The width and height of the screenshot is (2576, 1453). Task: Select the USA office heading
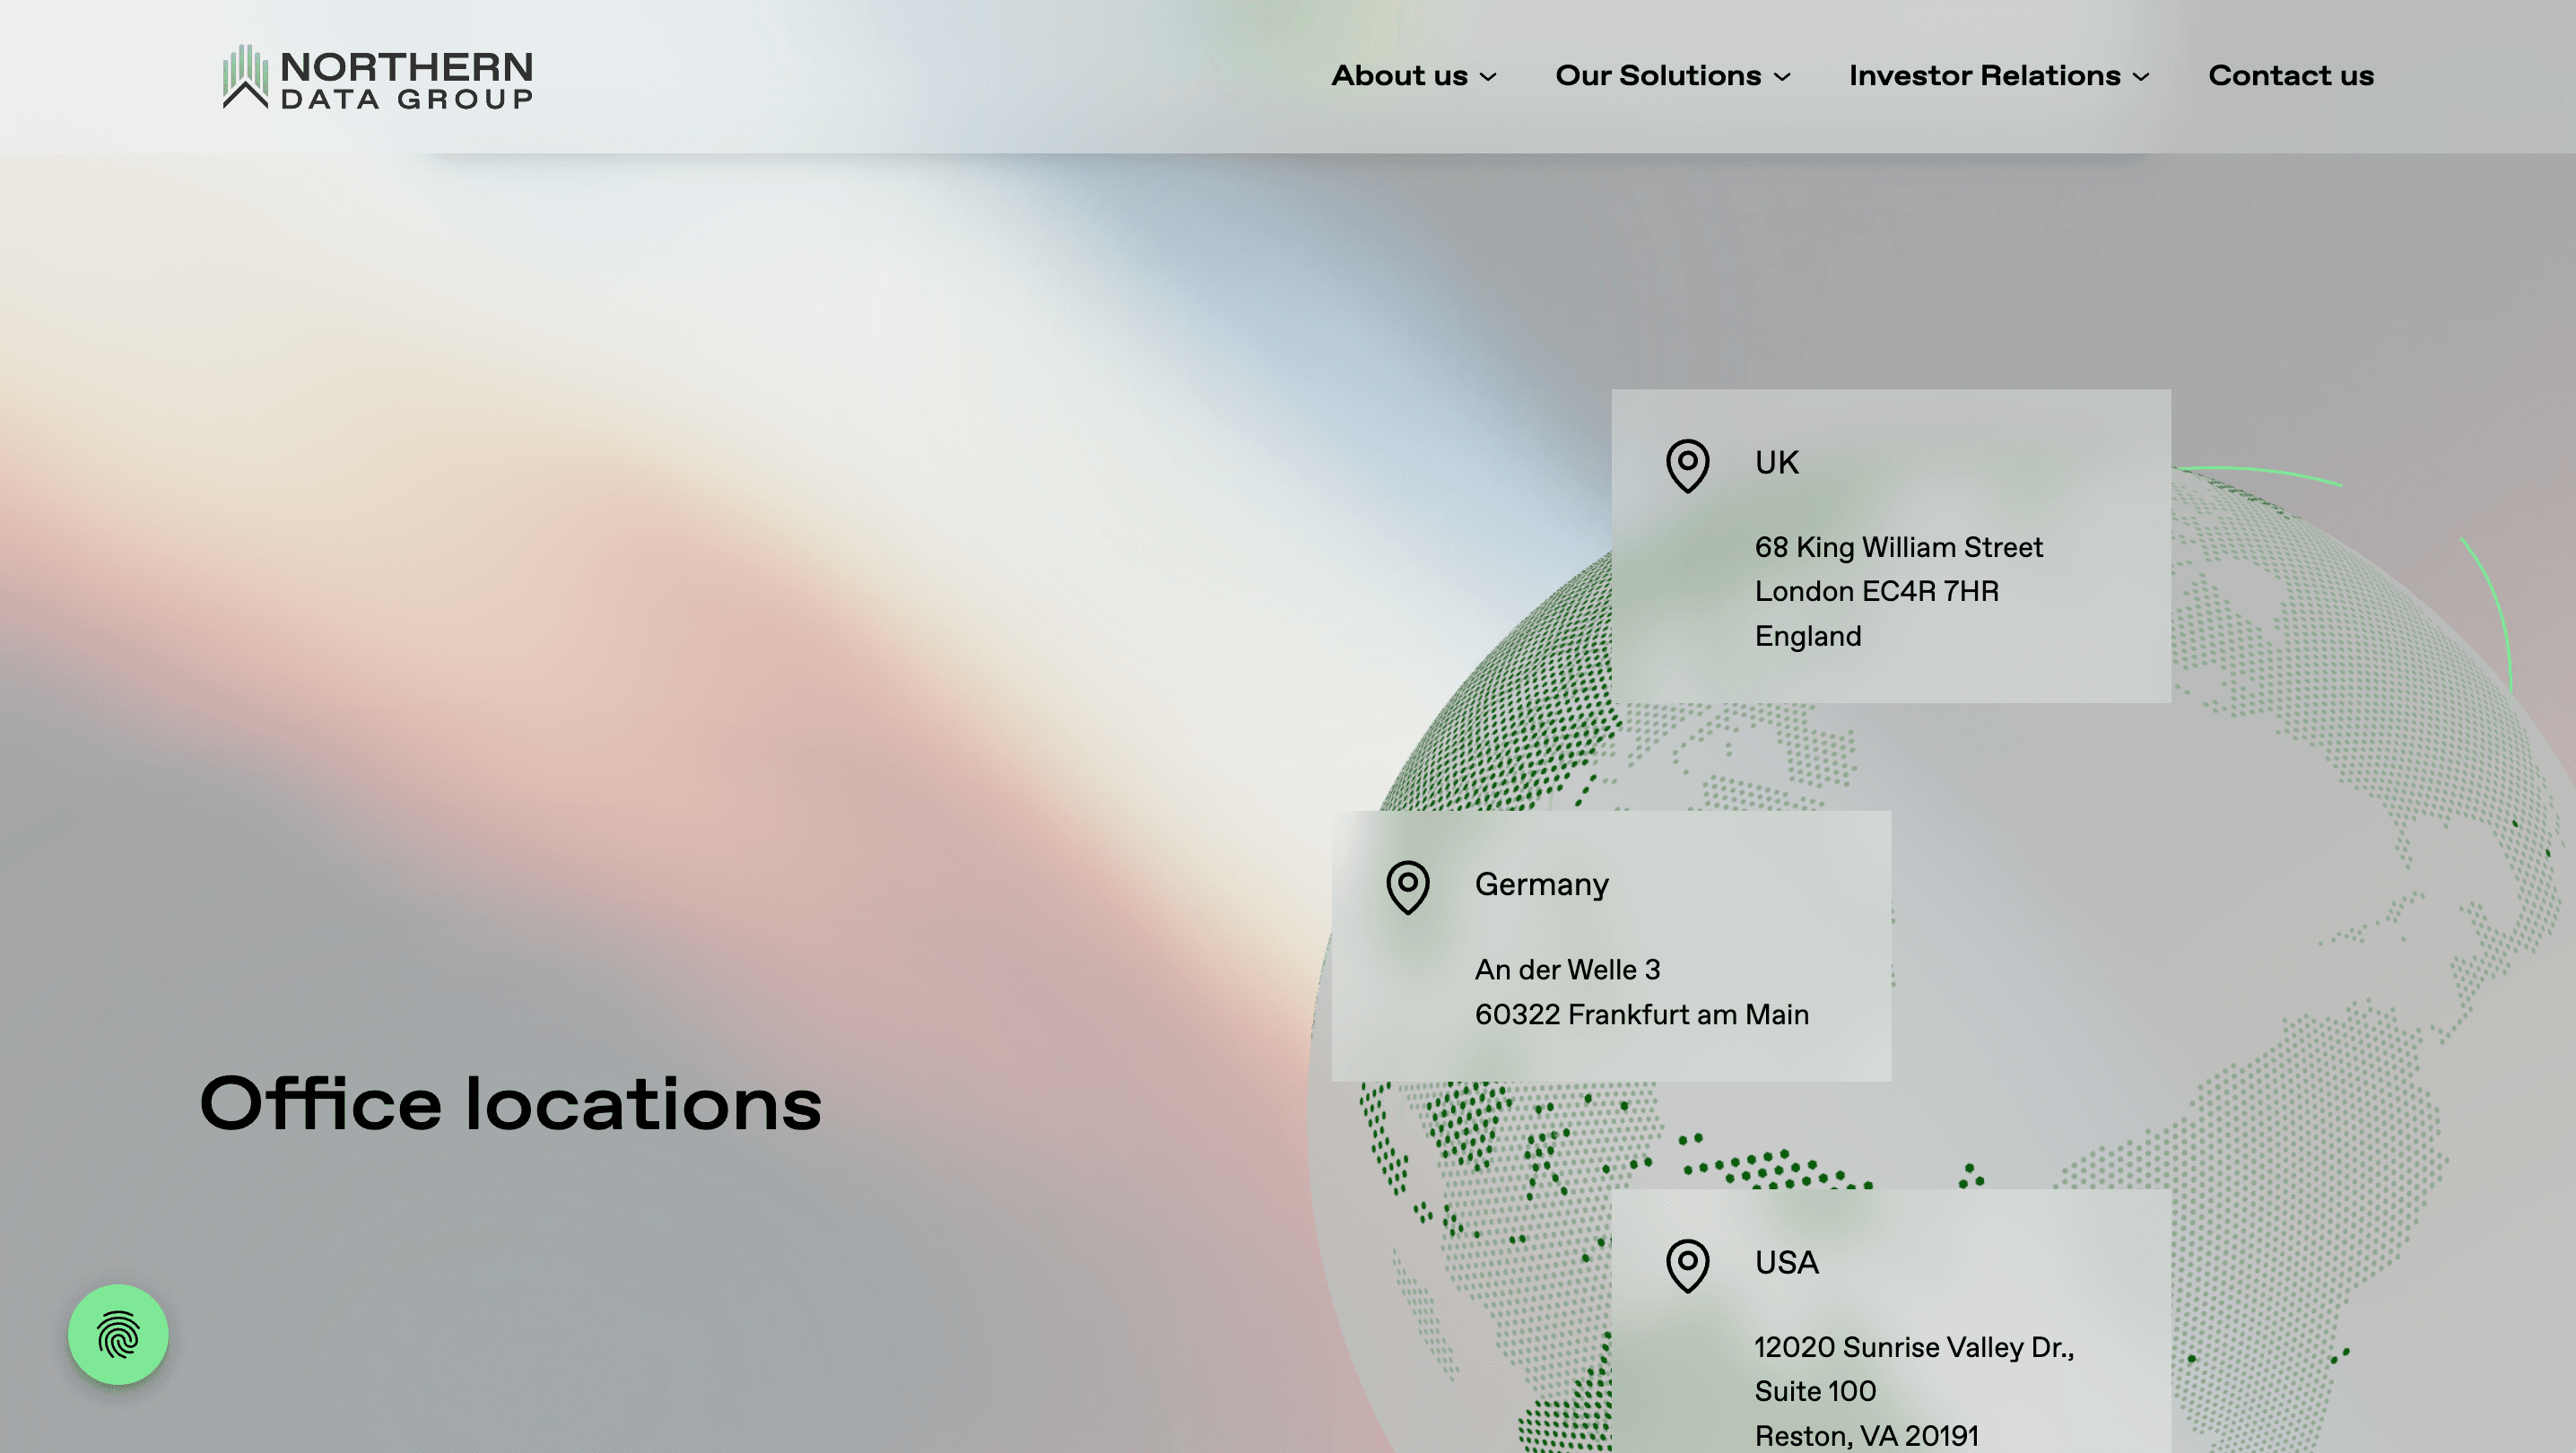(1786, 1263)
